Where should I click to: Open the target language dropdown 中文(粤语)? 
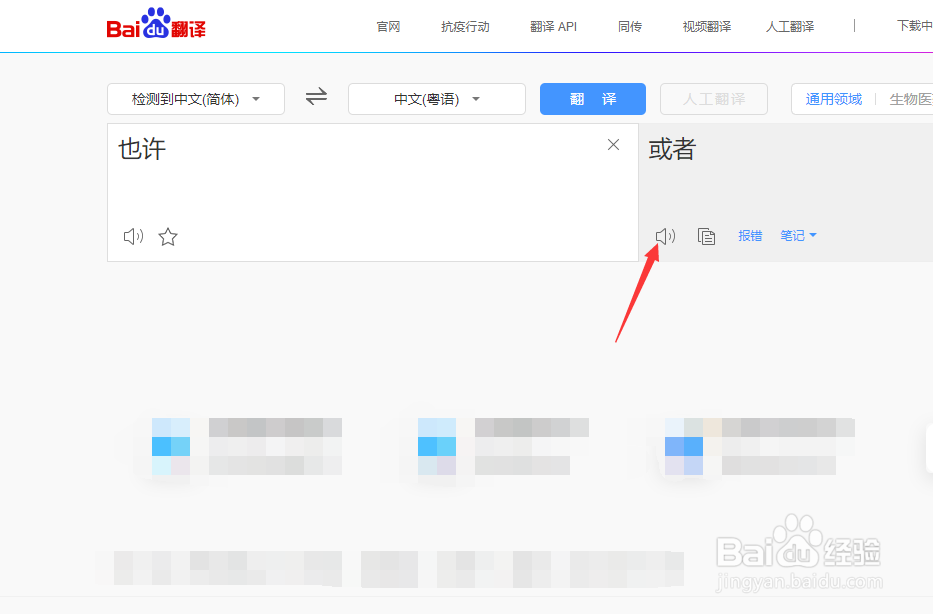coord(436,98)
